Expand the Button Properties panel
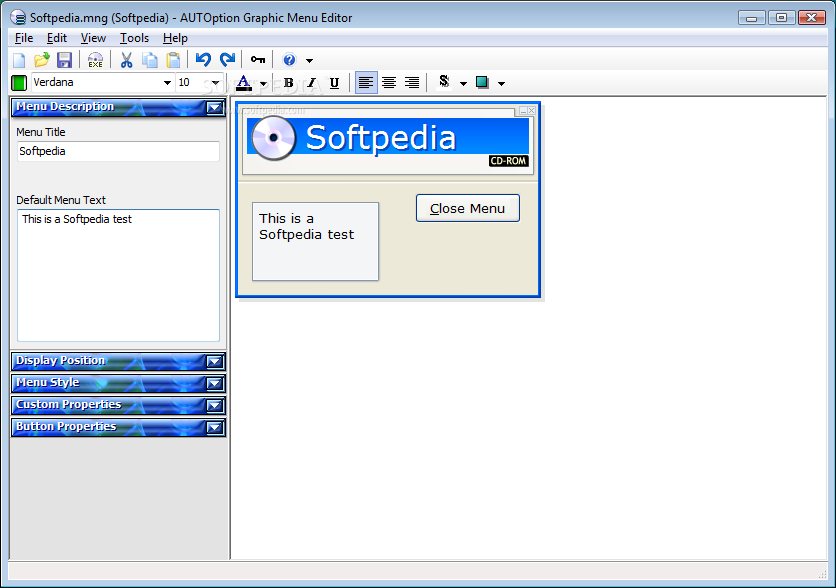 coord(215,428)
